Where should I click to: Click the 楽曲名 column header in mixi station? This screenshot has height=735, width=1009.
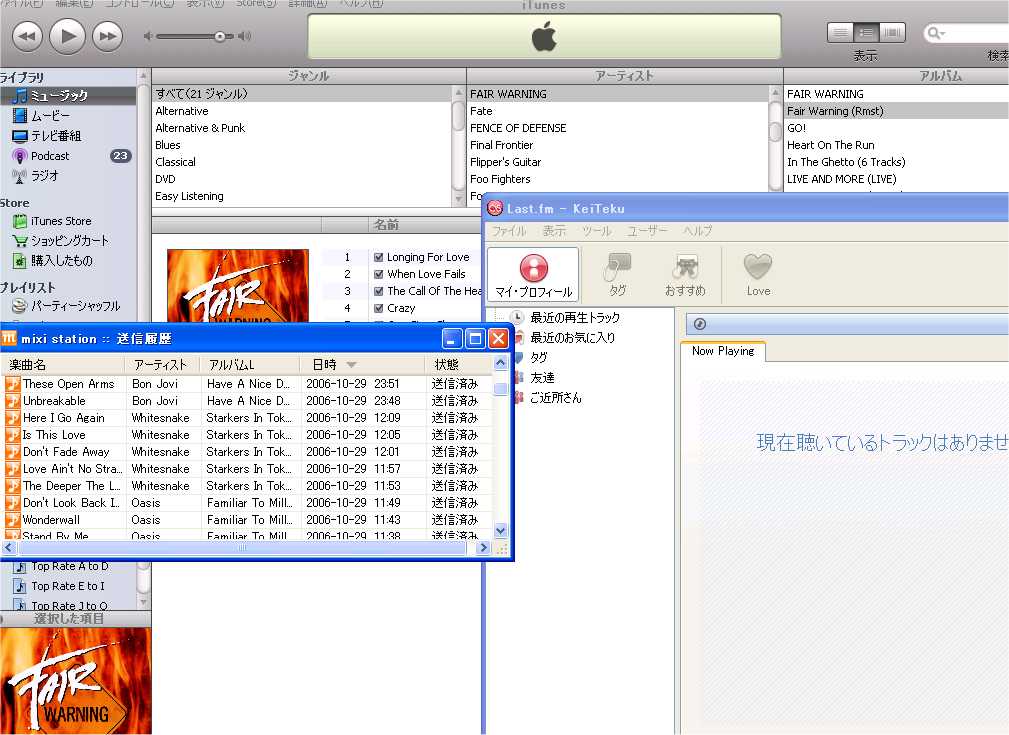point(63,365)
